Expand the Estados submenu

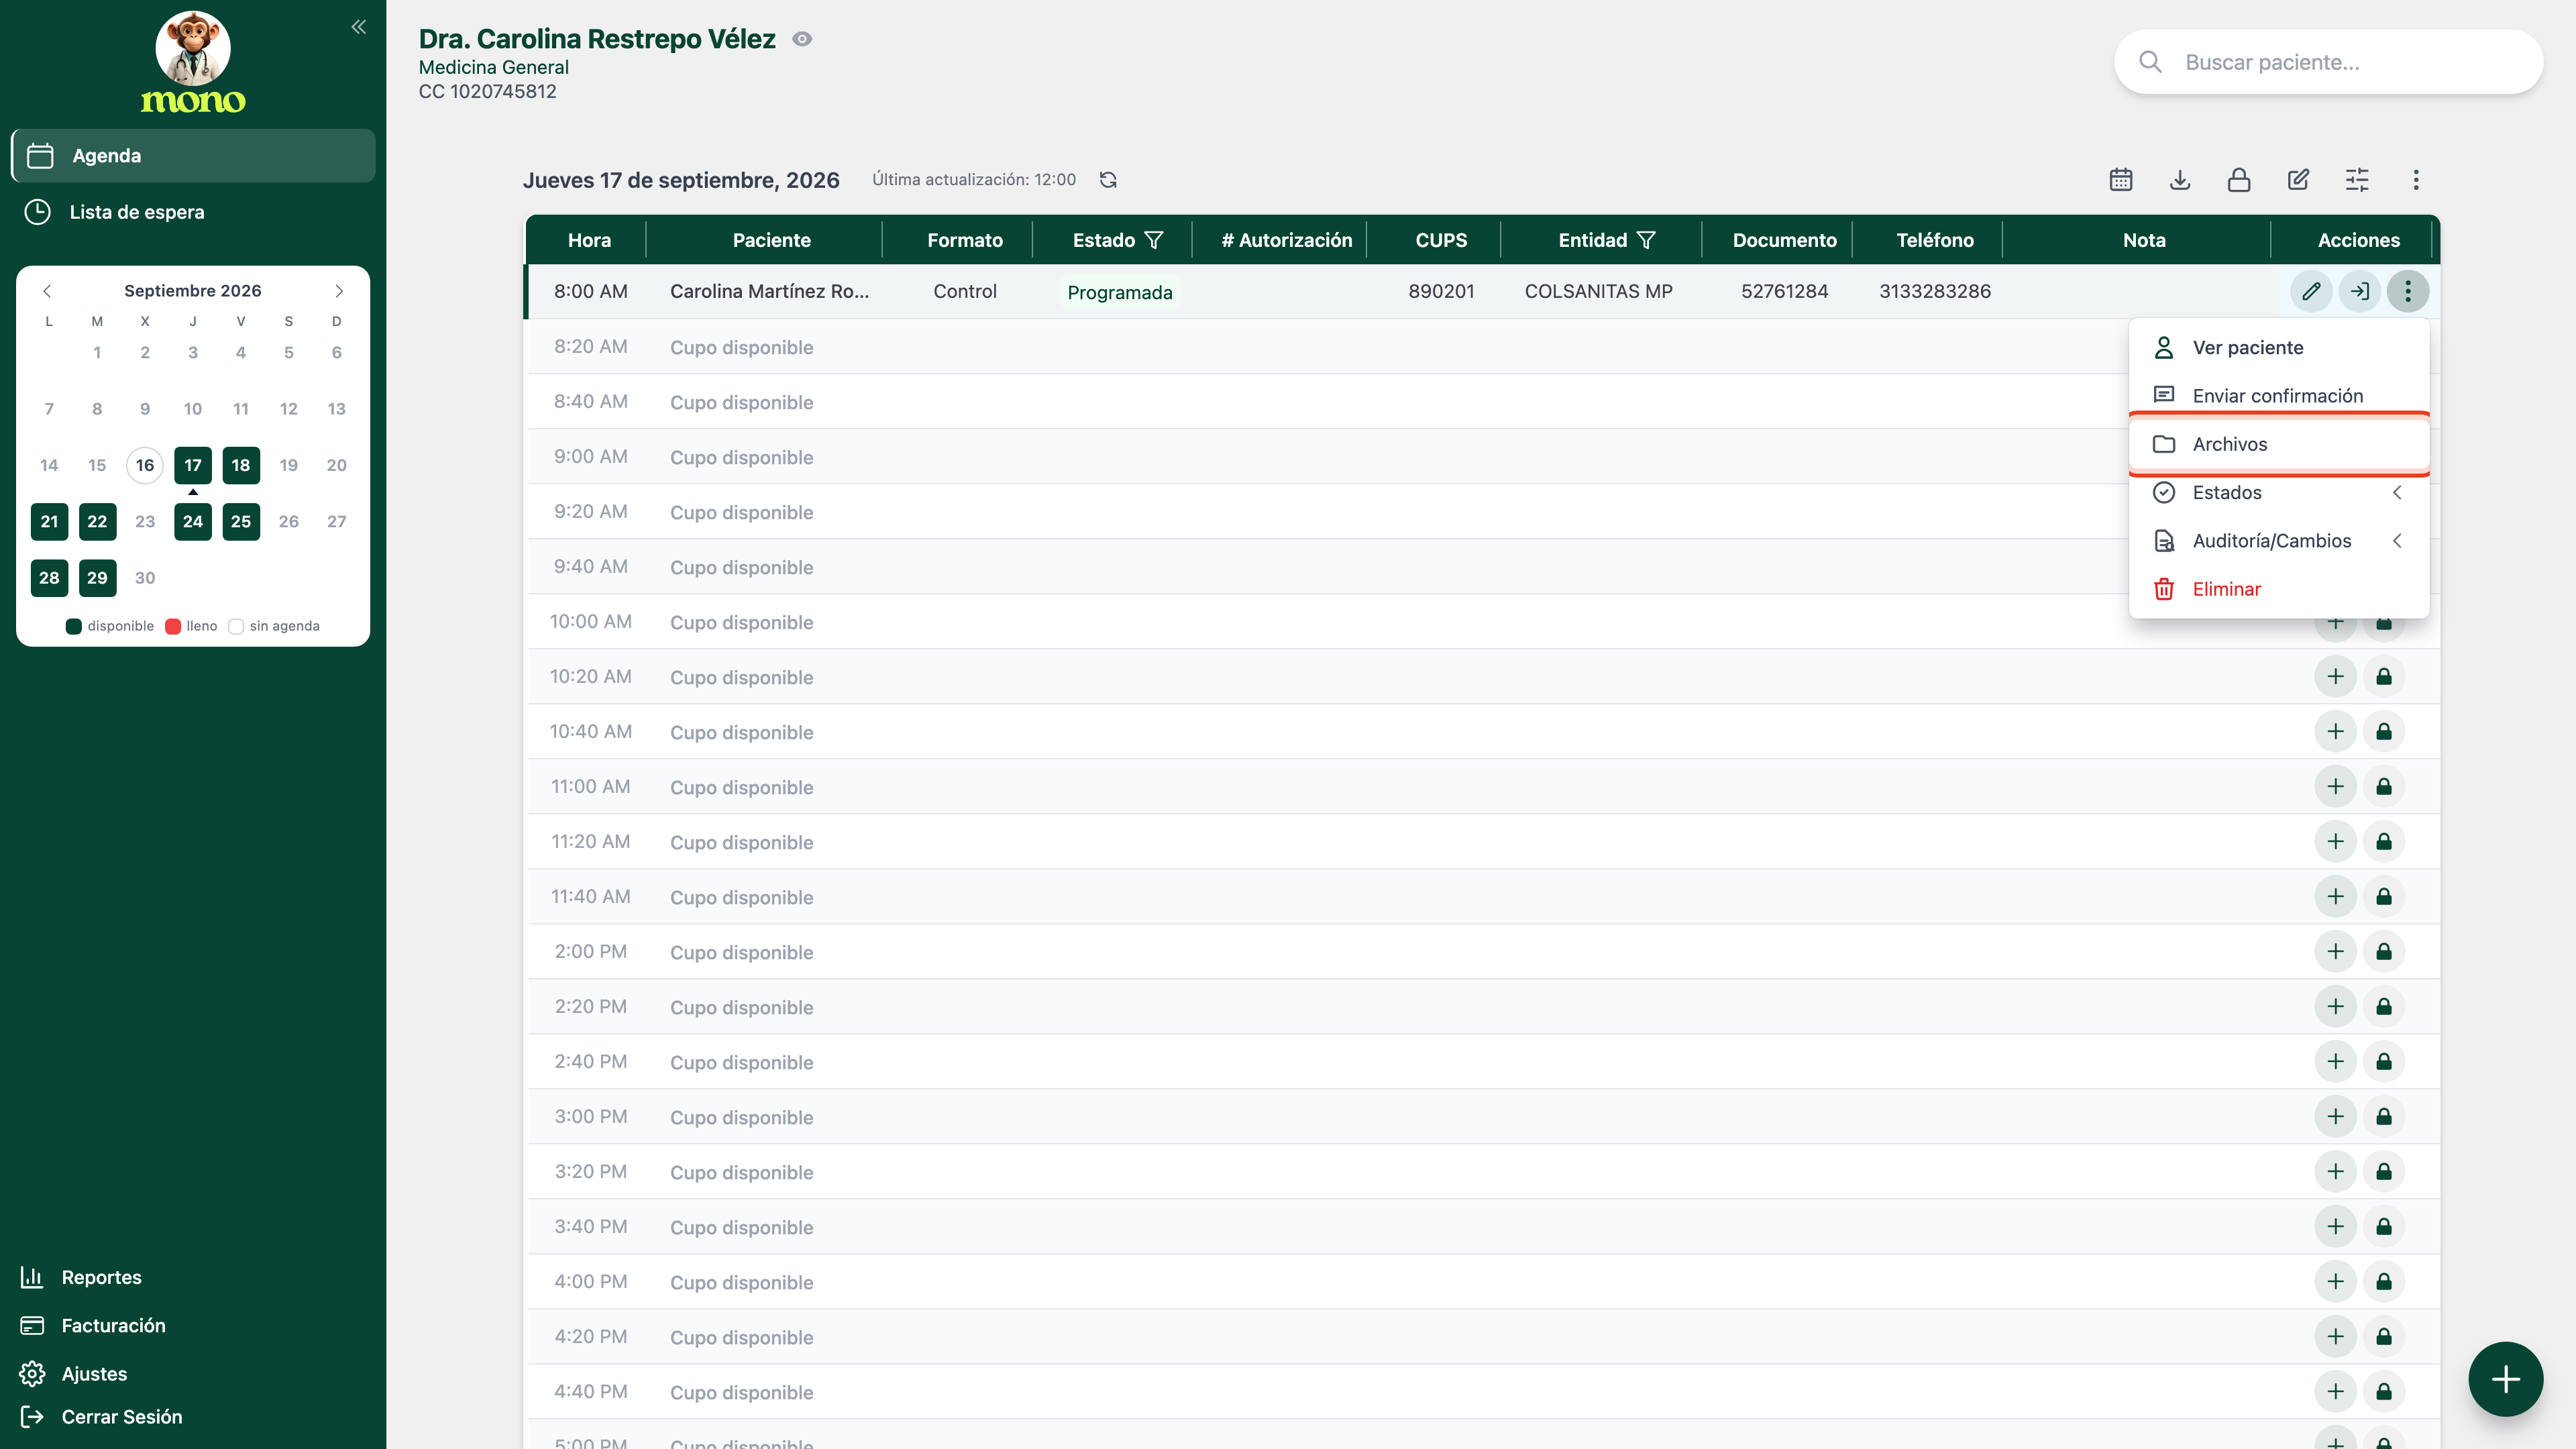tap(2279, 492)
